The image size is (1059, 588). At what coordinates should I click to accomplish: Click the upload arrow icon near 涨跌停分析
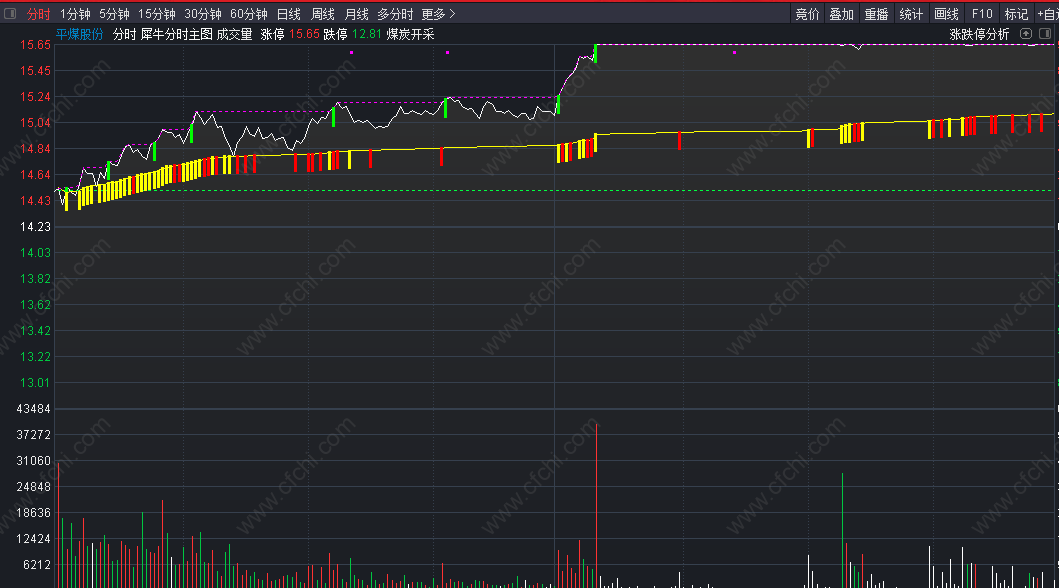point(1026,34)
